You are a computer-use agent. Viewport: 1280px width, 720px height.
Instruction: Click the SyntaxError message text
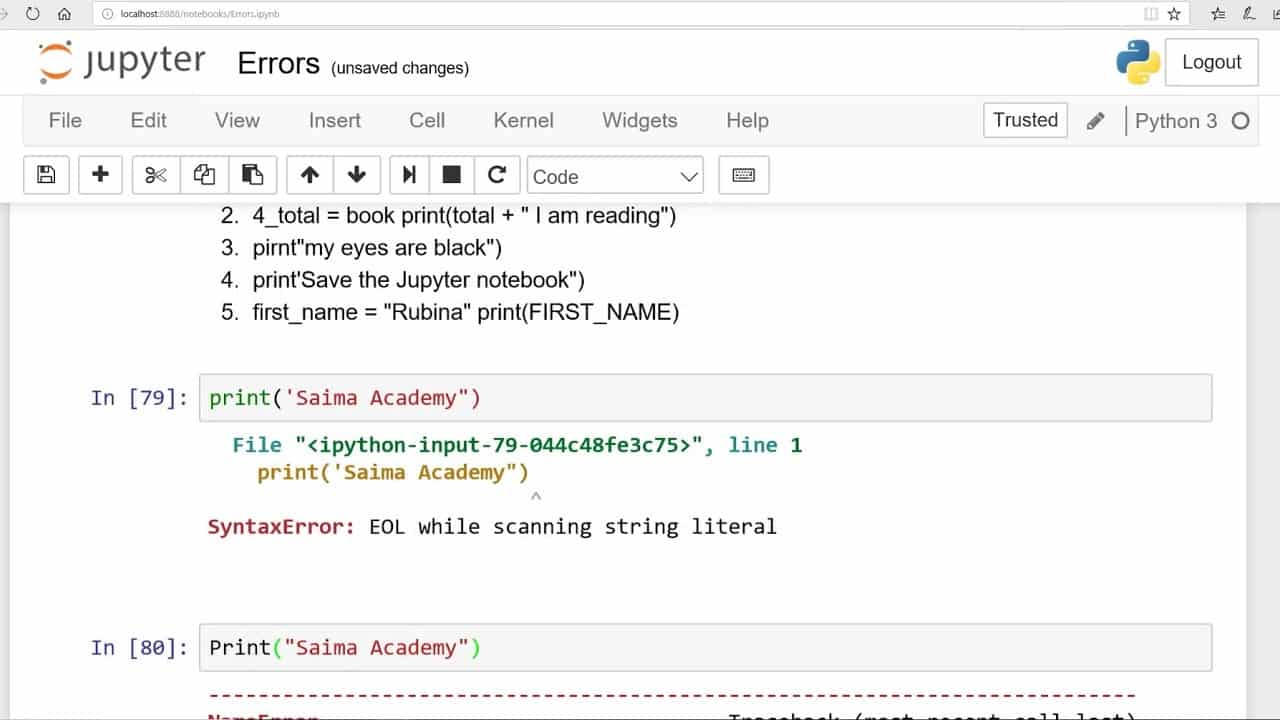tap(492, 526)
